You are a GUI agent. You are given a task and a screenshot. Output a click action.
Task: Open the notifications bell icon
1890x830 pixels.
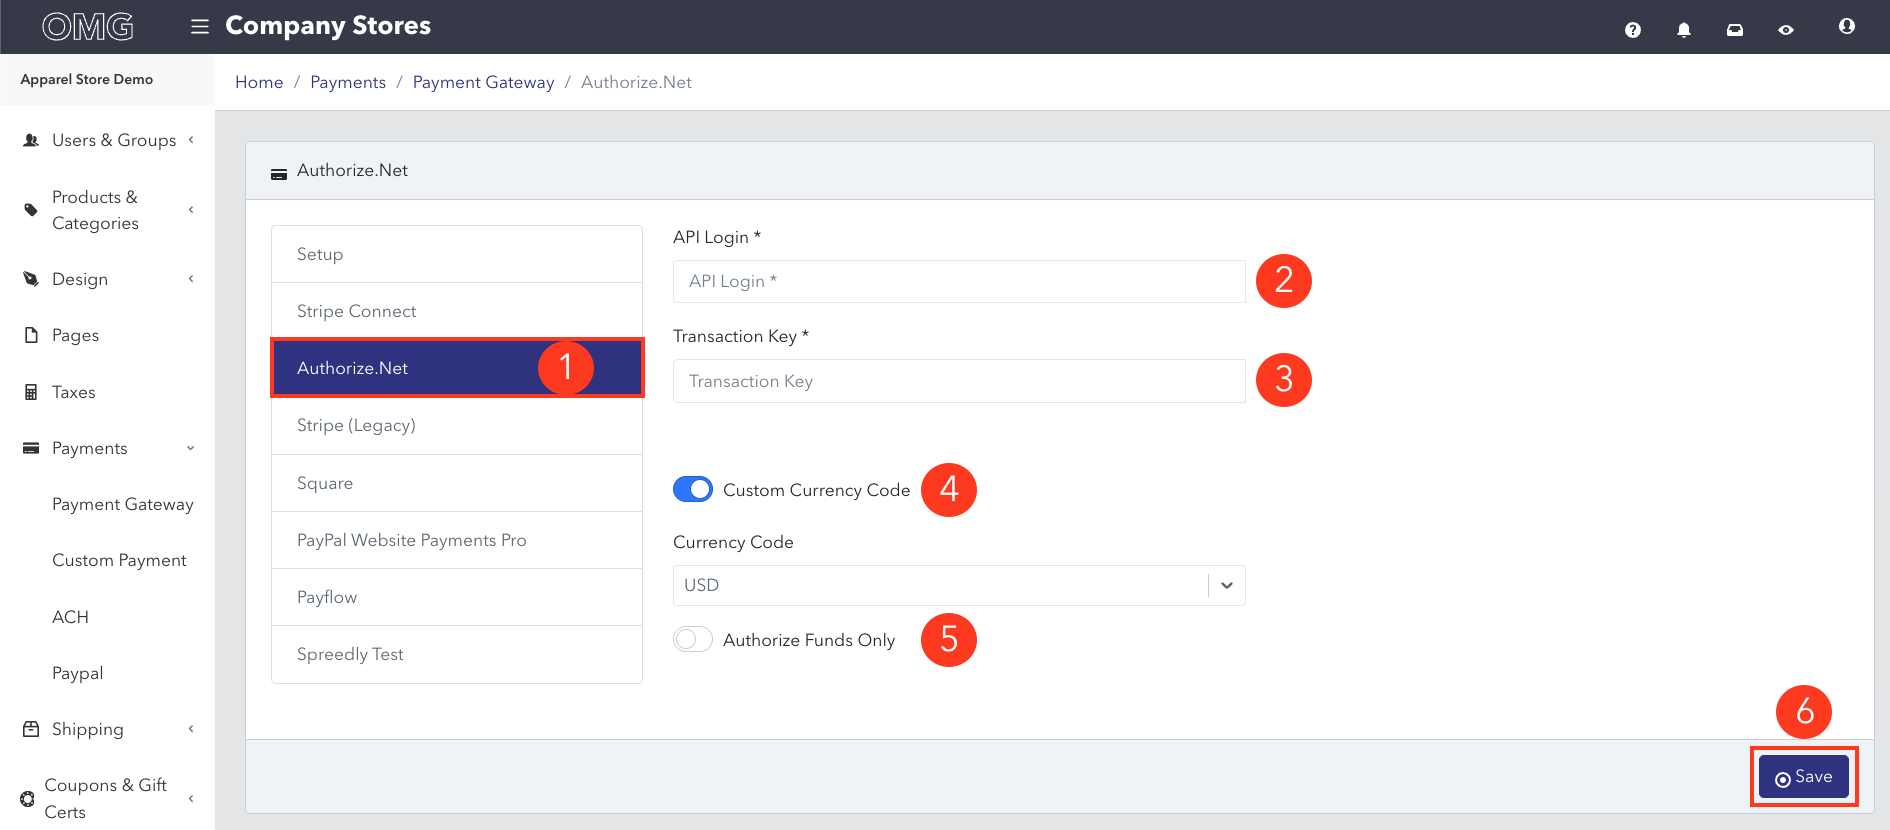point(1684,30)
